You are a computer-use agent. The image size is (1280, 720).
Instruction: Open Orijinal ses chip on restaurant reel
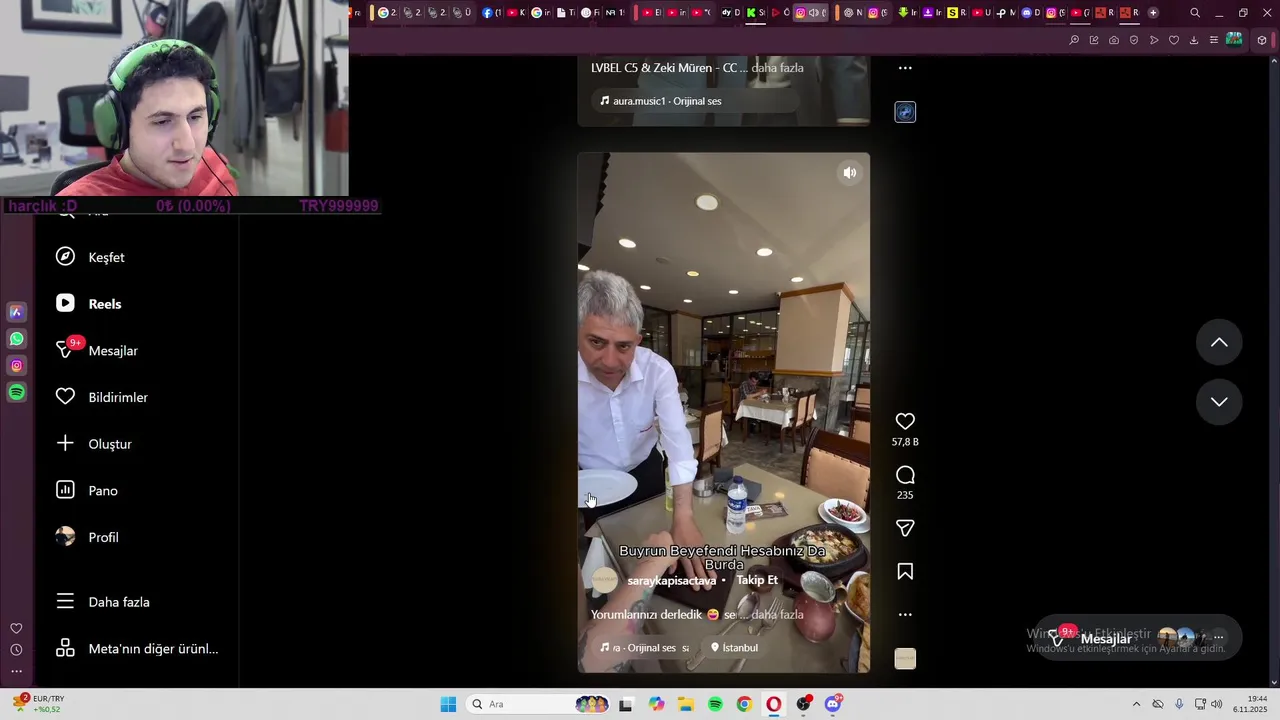point(644,648)
